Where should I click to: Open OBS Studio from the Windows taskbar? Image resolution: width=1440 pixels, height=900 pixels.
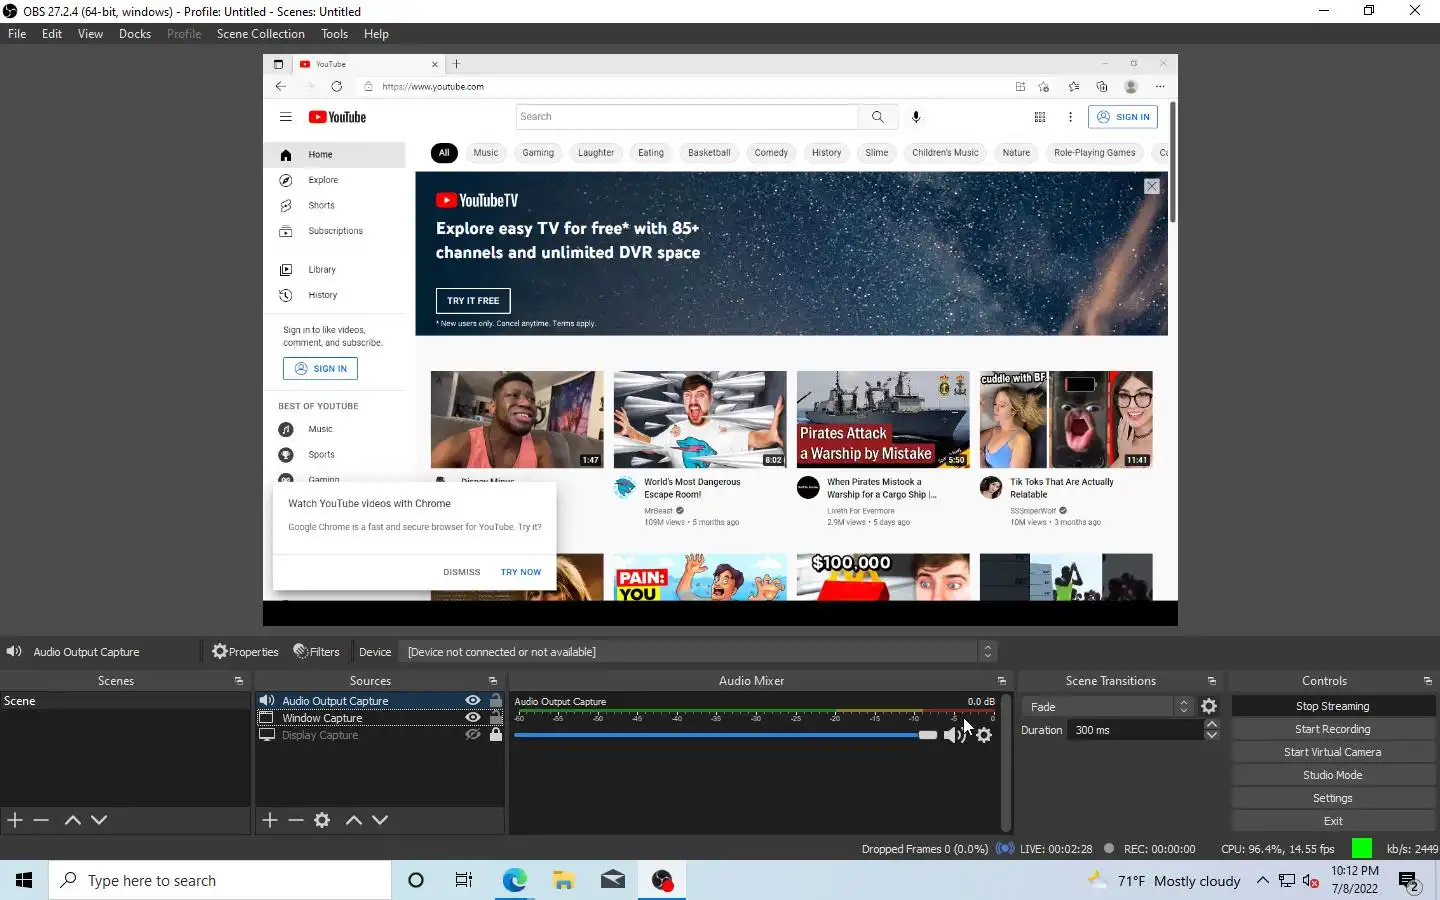(x=662, y=880)
